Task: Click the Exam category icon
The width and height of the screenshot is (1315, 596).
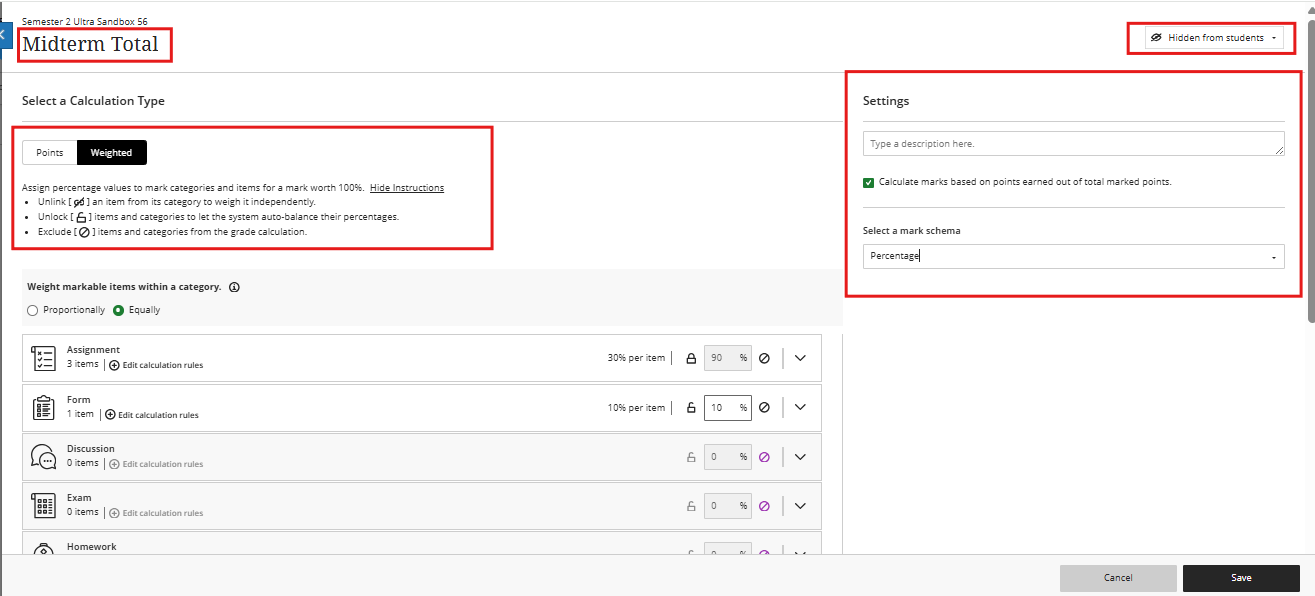Action: point(44,504)
